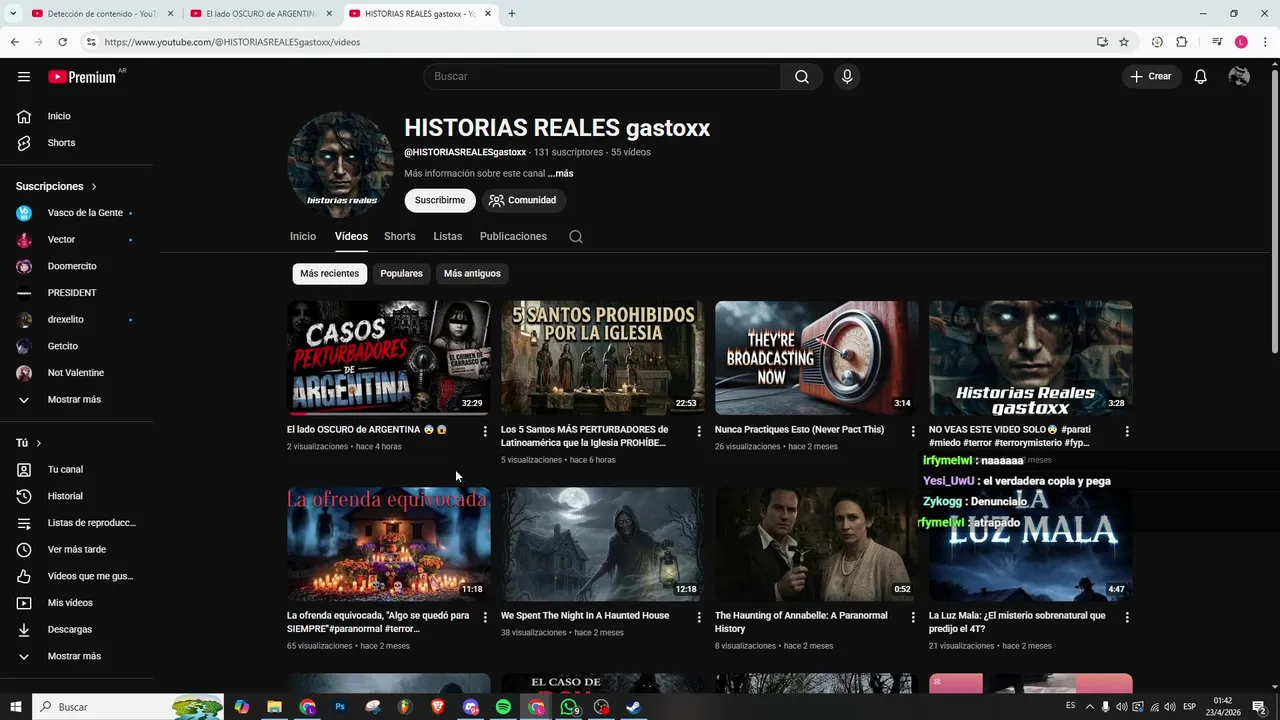
Task: Open browser extensions puzzle icon
Action: pos(1182,42)
